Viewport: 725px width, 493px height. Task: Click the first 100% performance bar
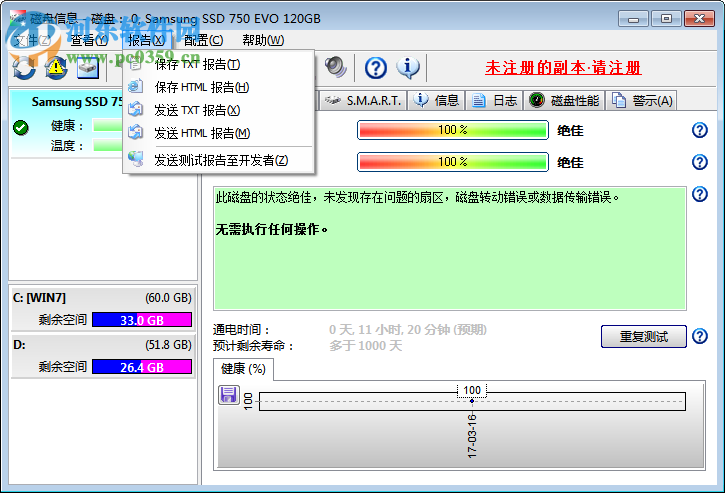453,130
